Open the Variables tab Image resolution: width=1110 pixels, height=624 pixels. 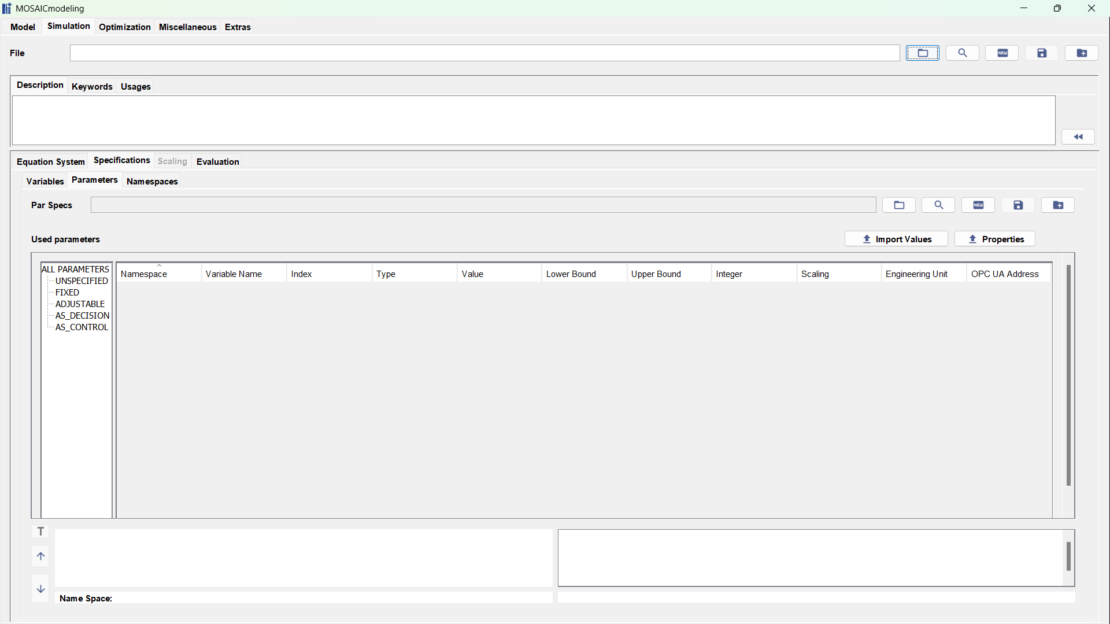pyautogui.click(x=44, y=181)
